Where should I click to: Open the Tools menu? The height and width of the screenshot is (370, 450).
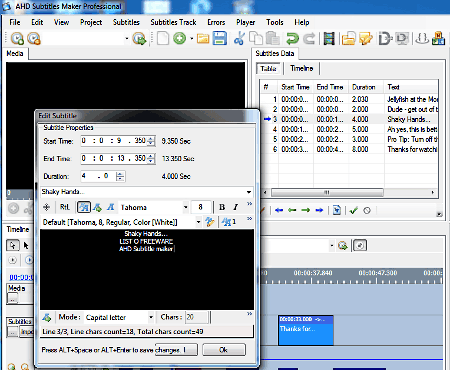pos(275,22)
